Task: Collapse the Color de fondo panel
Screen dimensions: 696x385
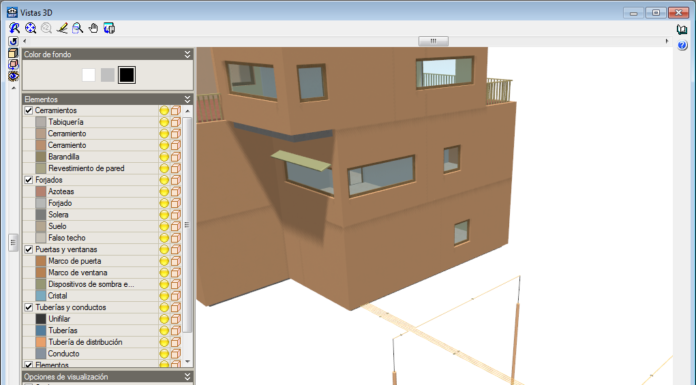Action: (x=187, y=54)
